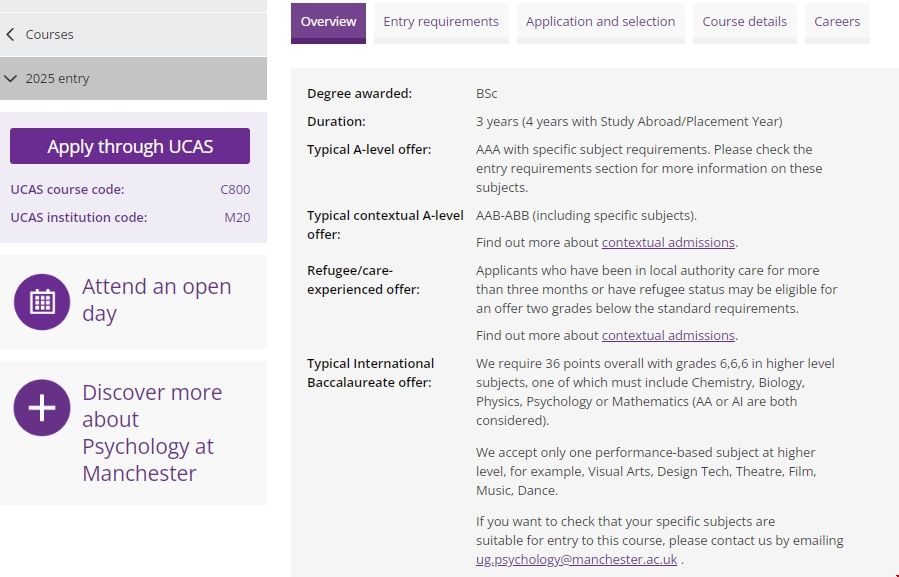Select the 2025 entry menu label
899x577 pixels.
[57, 79]
